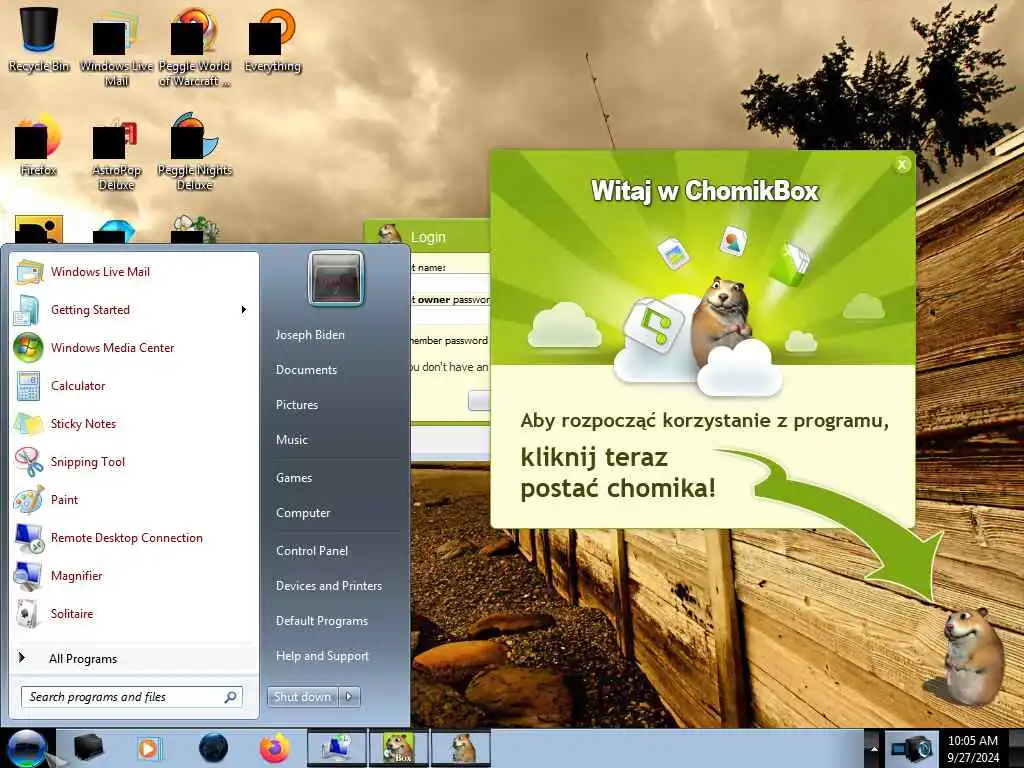
Task: Open Peggle World of Warcraft desktop shortcut
Action: 194,47
